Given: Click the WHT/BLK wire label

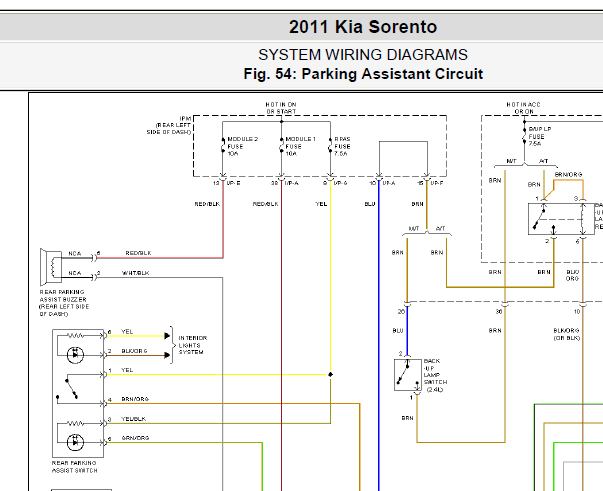Looking at the screenshot, I should tap(135, 273).
